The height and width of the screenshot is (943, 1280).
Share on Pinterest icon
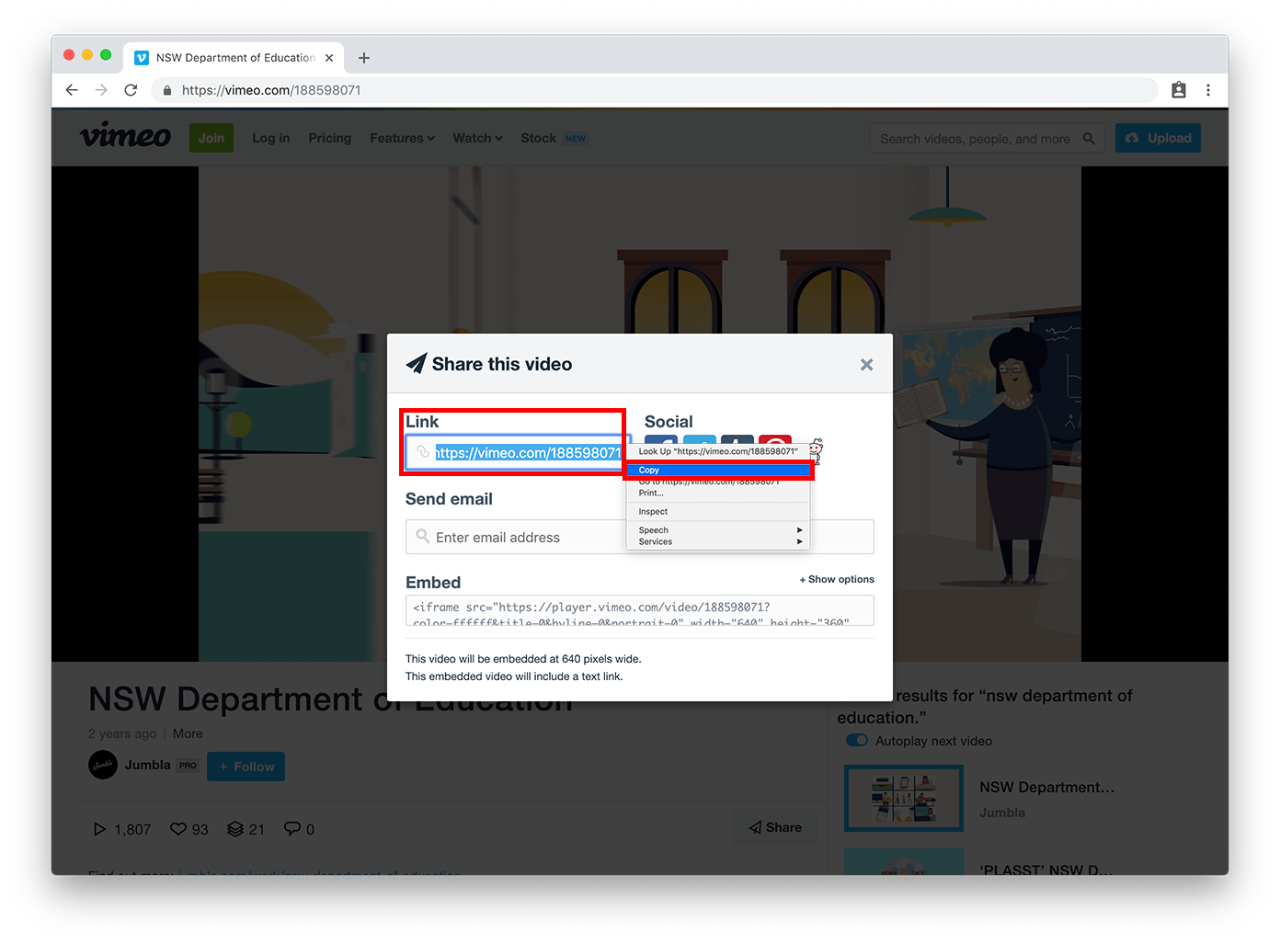click(x=775, y=441)
